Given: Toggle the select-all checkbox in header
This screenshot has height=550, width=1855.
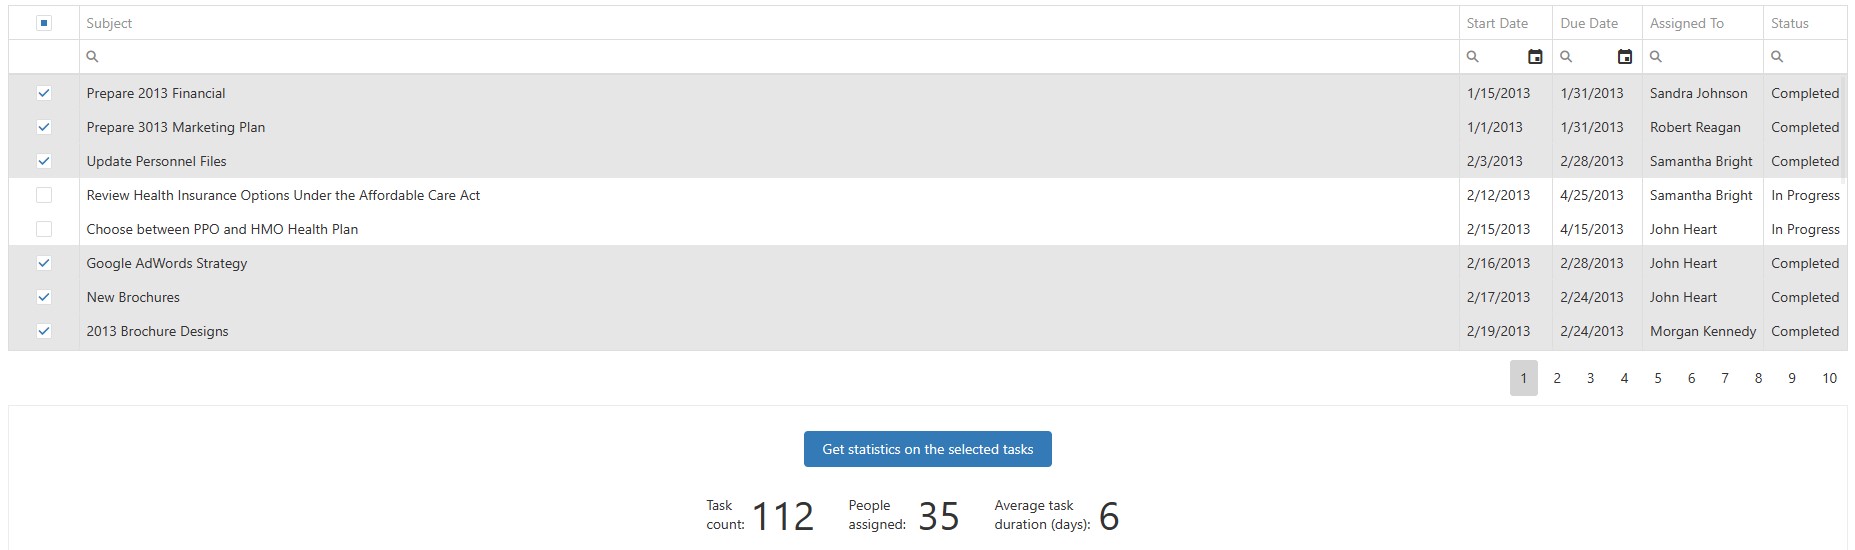Looking at the screenshot, I should pos(44,23).
